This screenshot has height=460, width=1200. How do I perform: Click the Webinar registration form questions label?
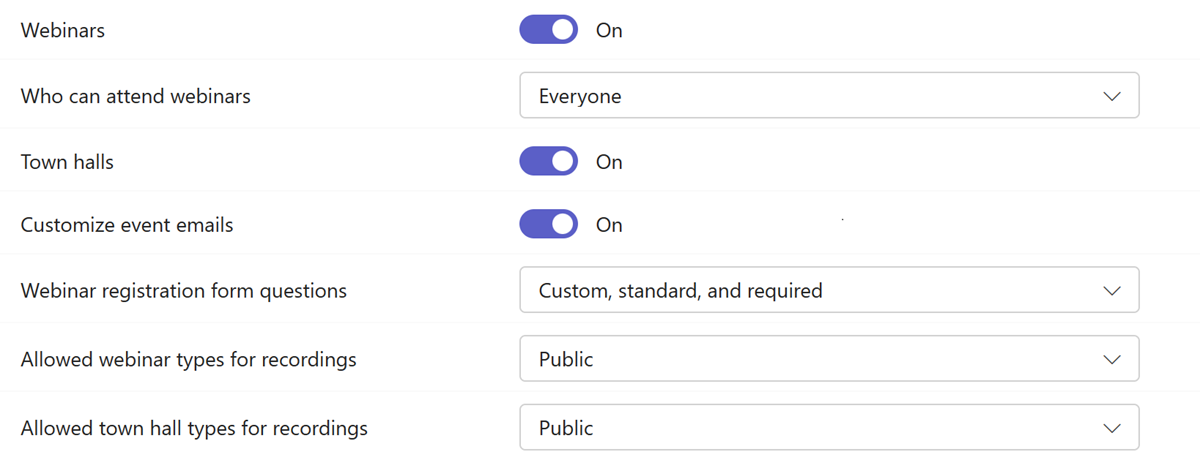(x=184, y=291)
